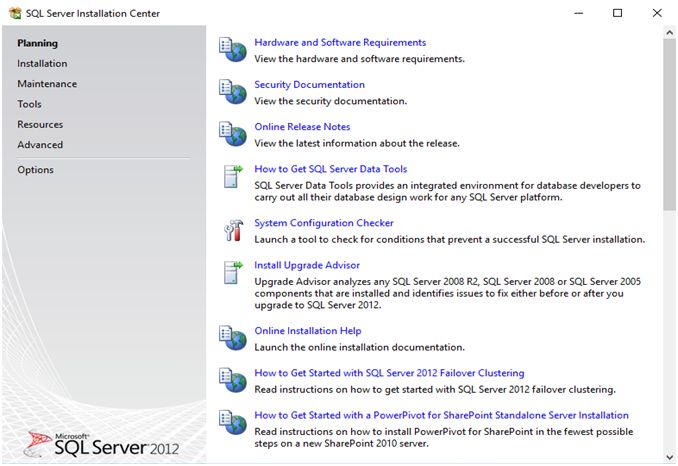
Task: Click 'Launch the online installation documentation.' text
Action: (359, 347)
